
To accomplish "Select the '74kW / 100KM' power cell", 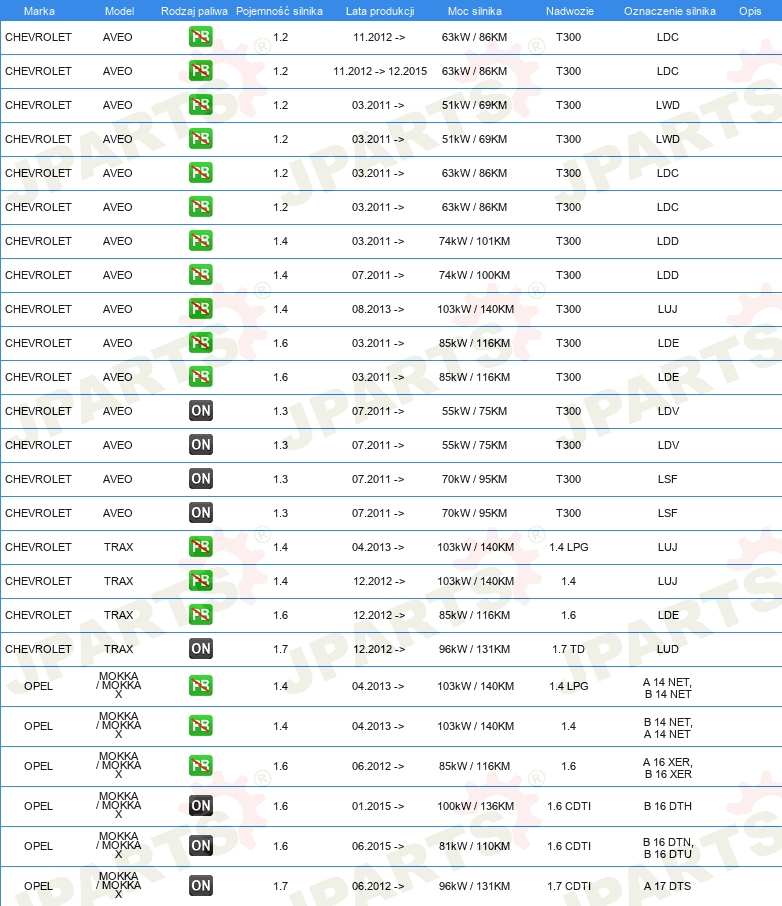I will pyautogui.click(x=475, y=275).
